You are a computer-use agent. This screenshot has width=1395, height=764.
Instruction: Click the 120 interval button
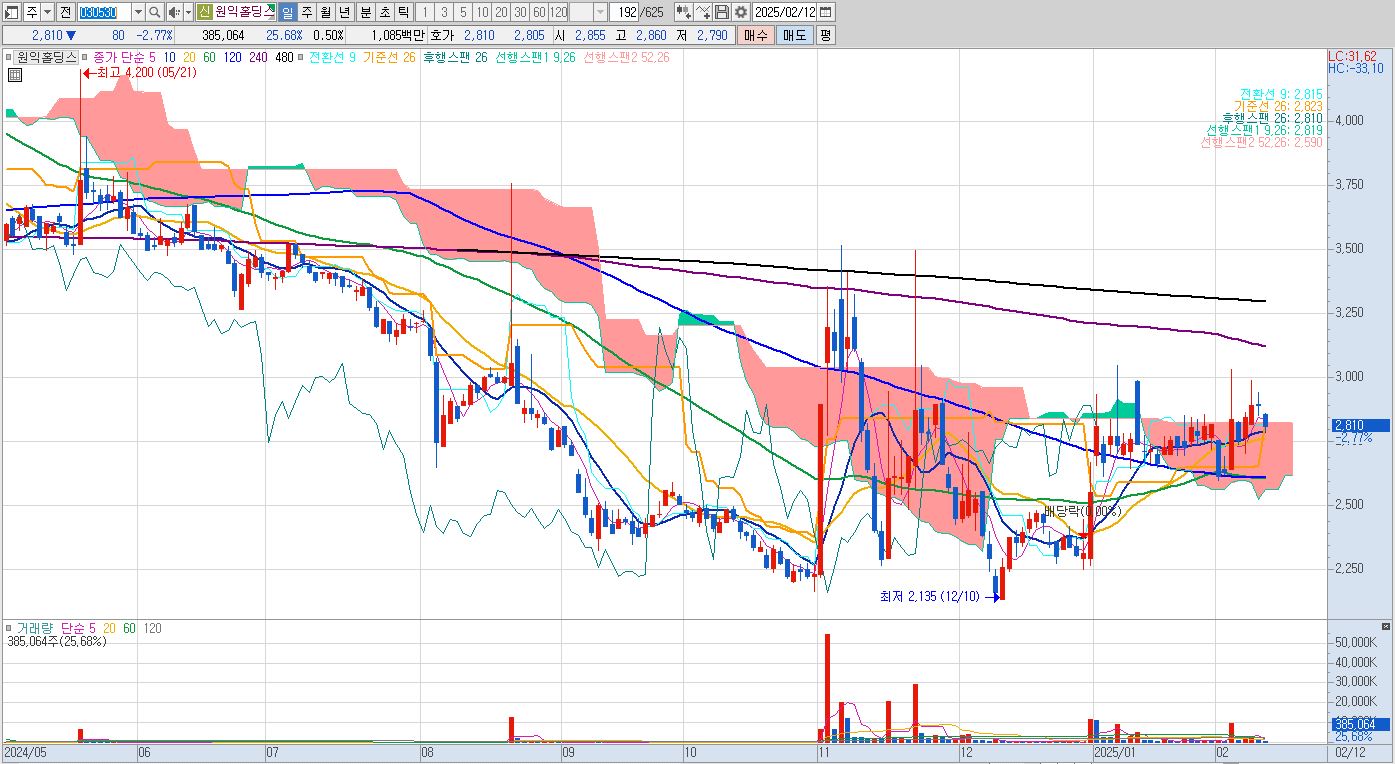tap(559, 12)
